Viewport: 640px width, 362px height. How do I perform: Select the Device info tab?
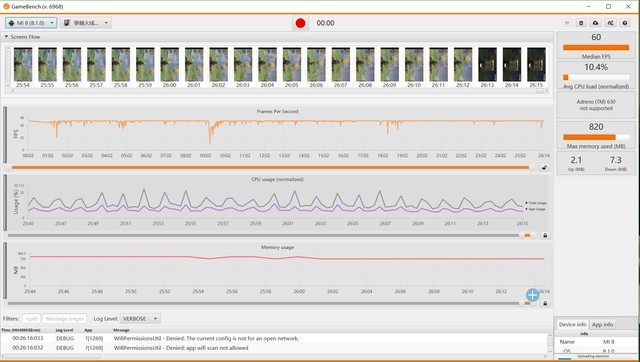click(572, 324)
